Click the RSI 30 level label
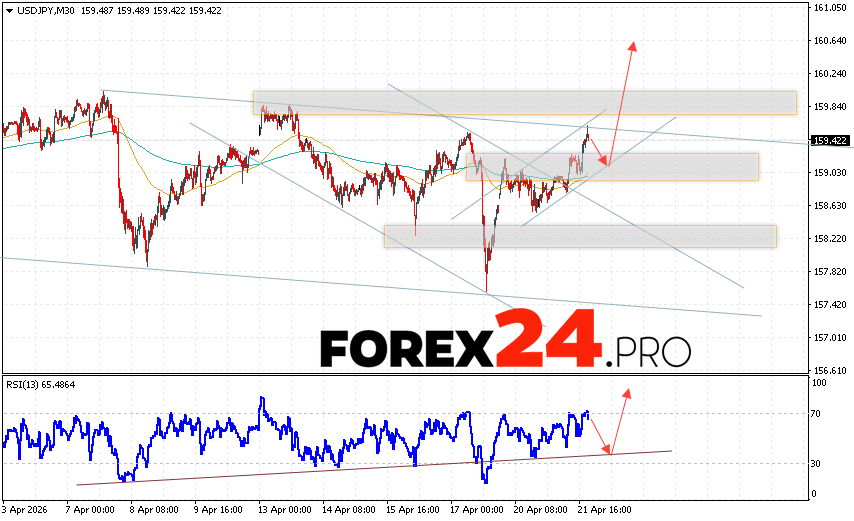 [x=816, y=463]
